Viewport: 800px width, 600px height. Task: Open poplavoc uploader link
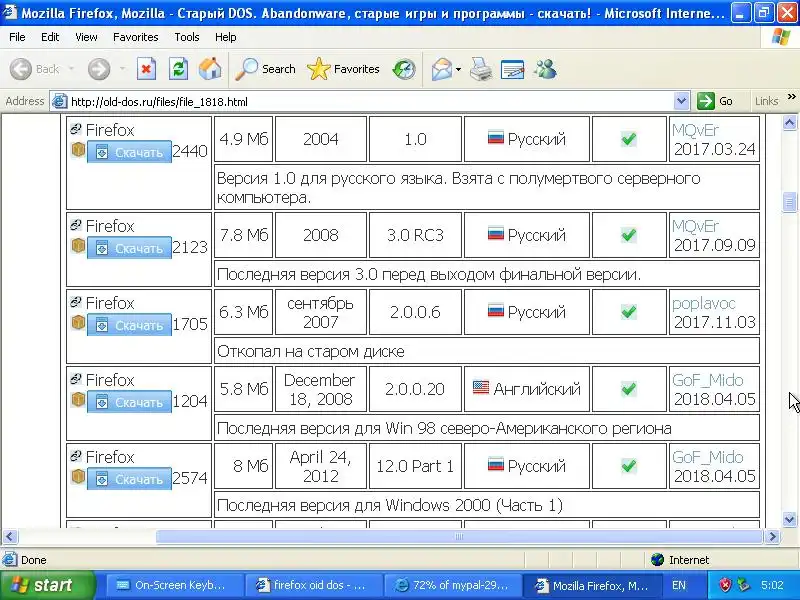click(x=704, y=304)
